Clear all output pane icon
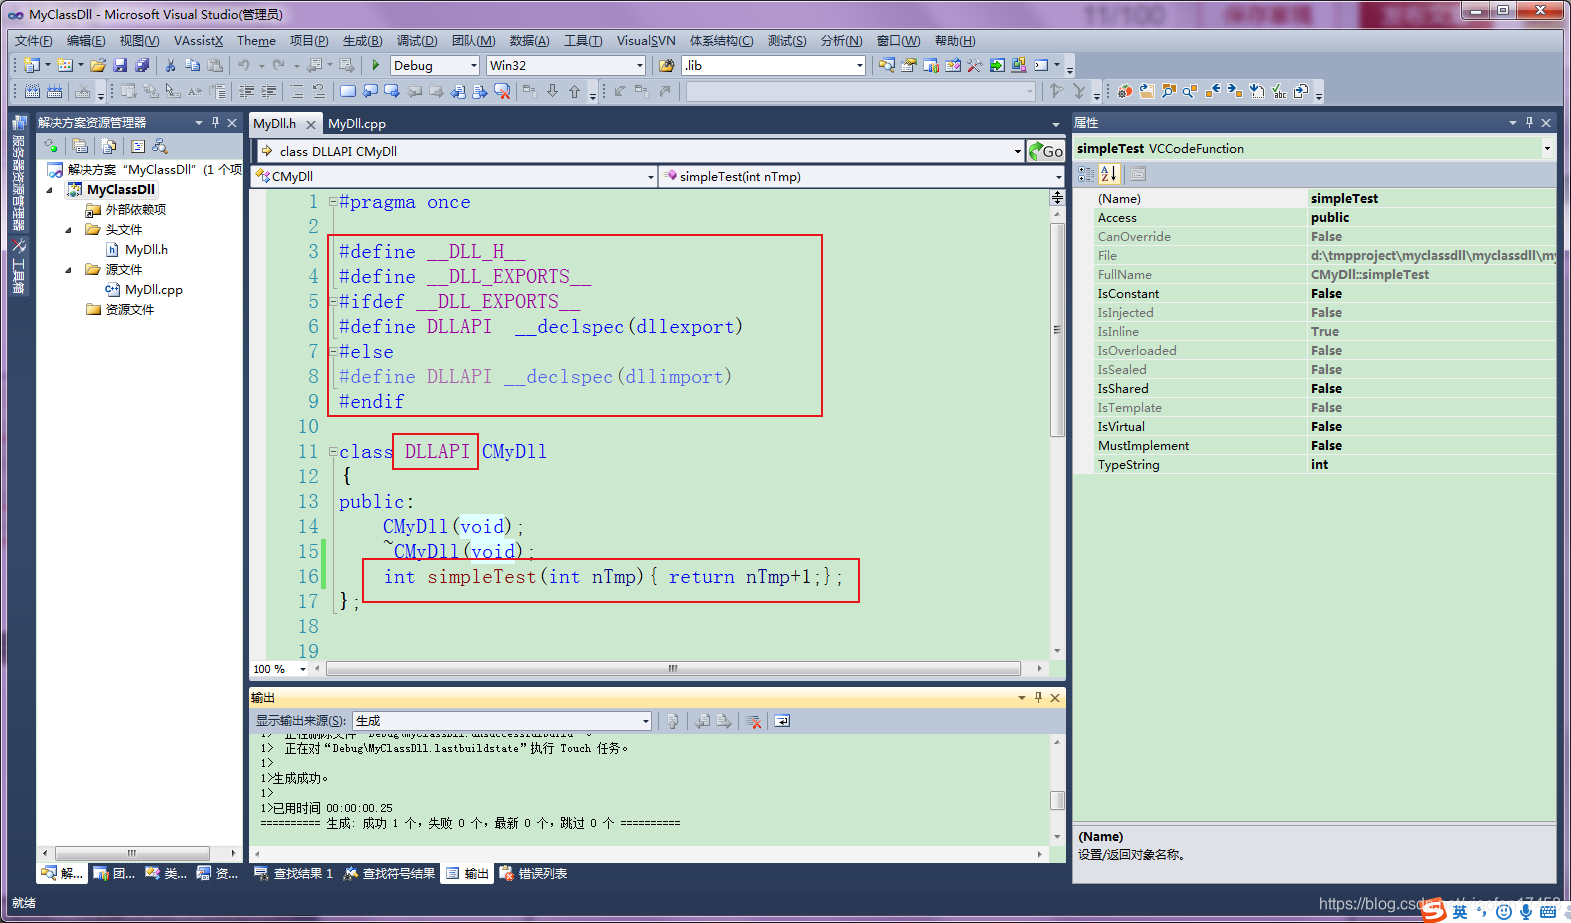 coord(754,721)
